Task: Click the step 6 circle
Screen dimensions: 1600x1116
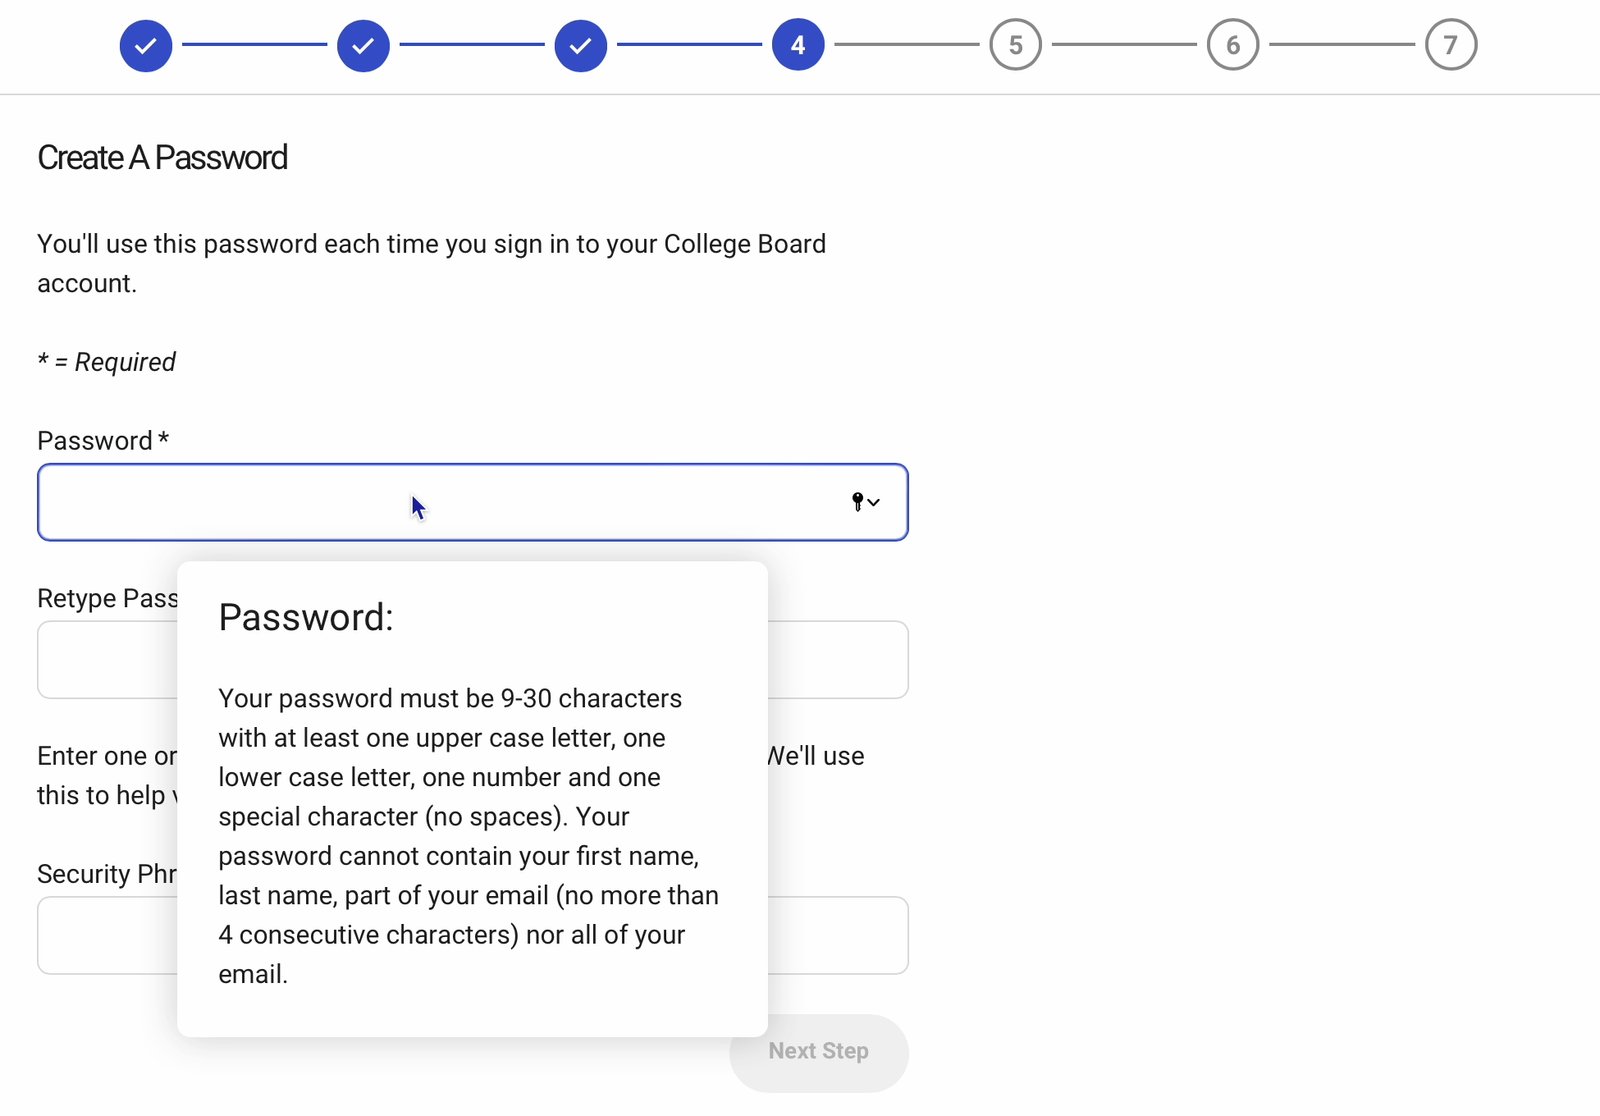Action: pos(1233,45)
